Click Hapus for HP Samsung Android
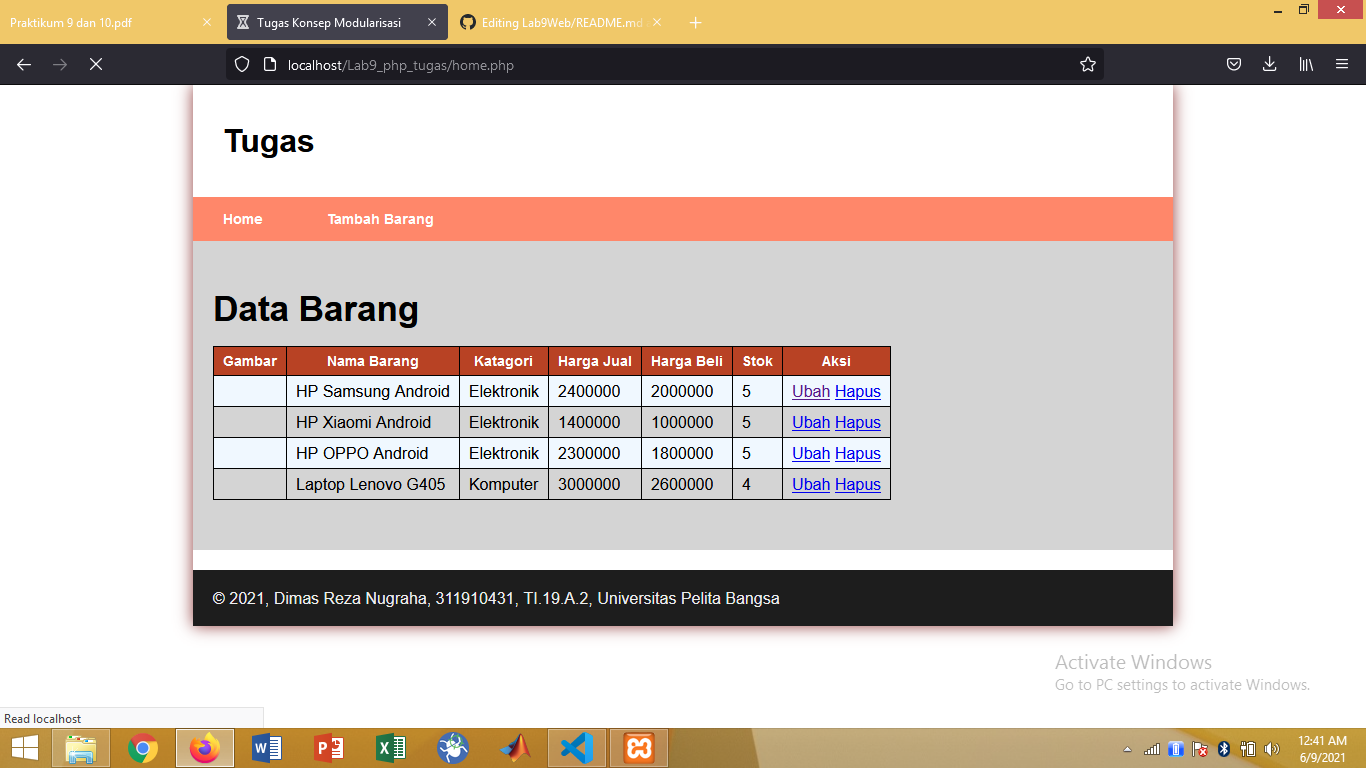 (858, 392)
